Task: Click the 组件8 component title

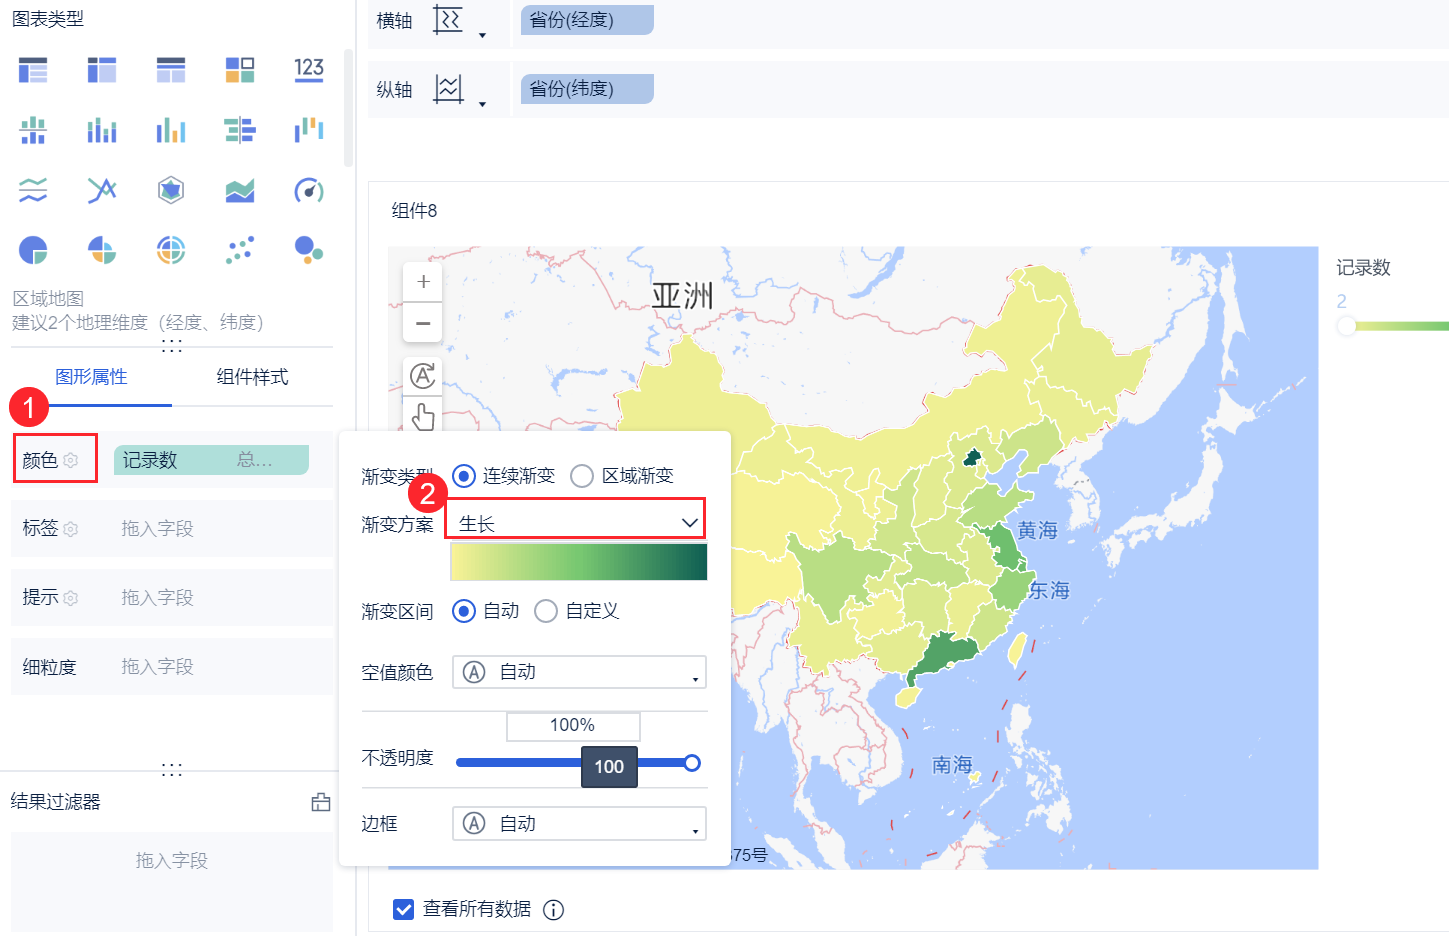Action: pos(414,211)
